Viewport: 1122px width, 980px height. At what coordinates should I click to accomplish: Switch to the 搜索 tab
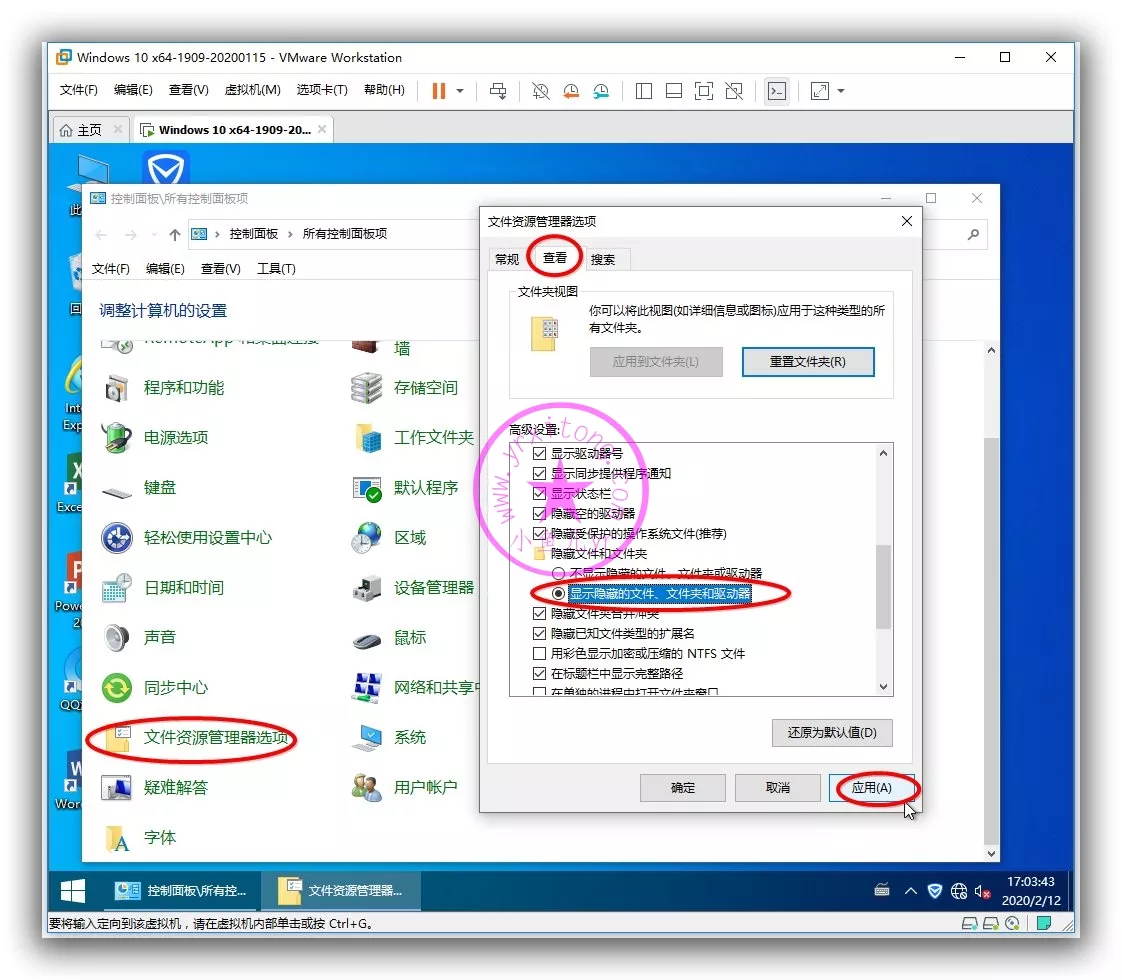603,259
